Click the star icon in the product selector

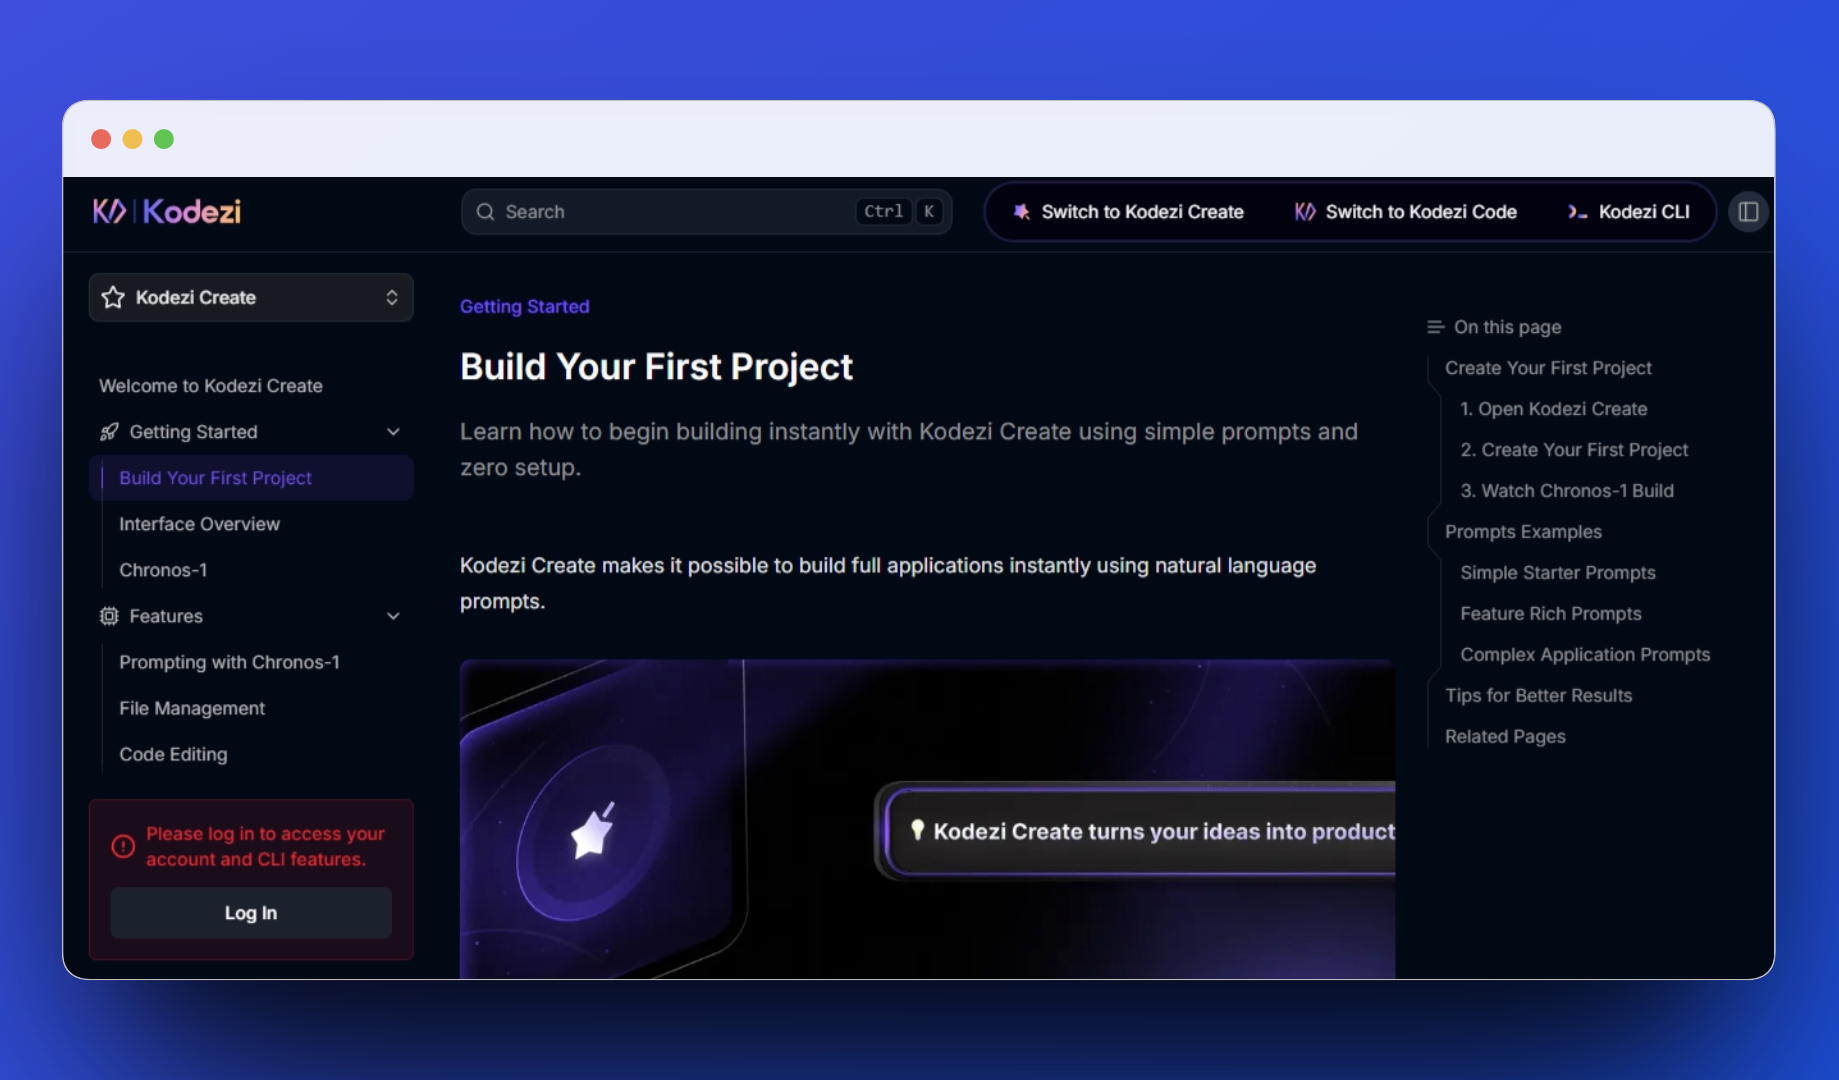(113, 298)
